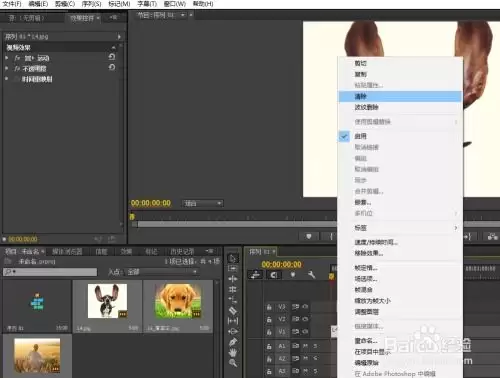Open the Window (W) menu
The height and width of the screenshot is (378, 500).
tap(175, 4)
